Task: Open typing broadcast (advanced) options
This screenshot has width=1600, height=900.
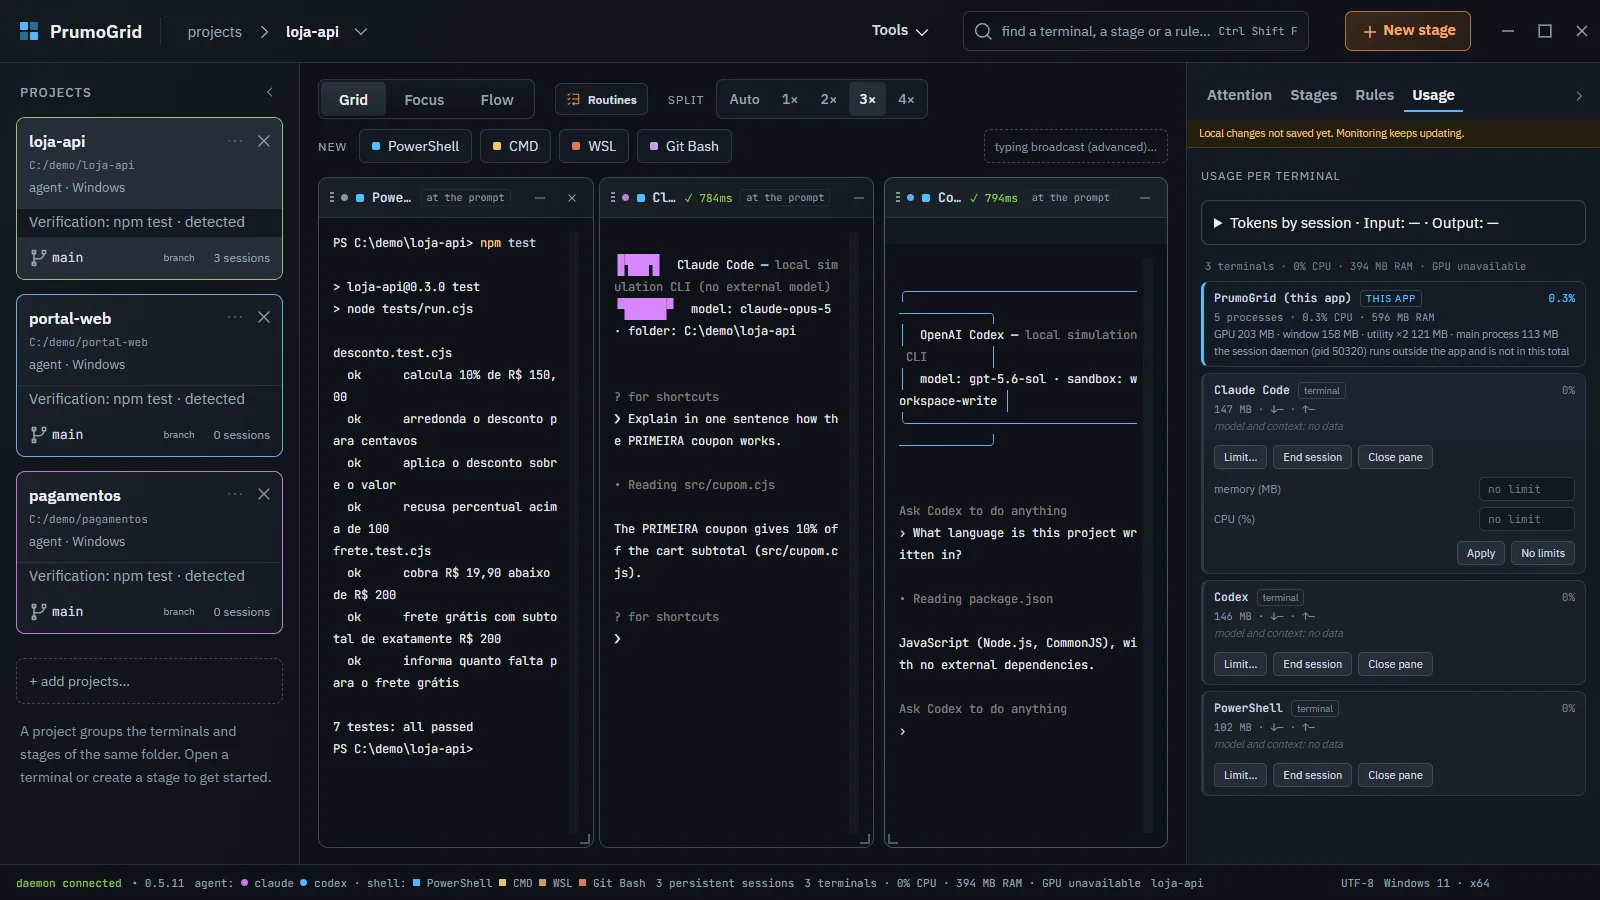Action: point(1075,147)
